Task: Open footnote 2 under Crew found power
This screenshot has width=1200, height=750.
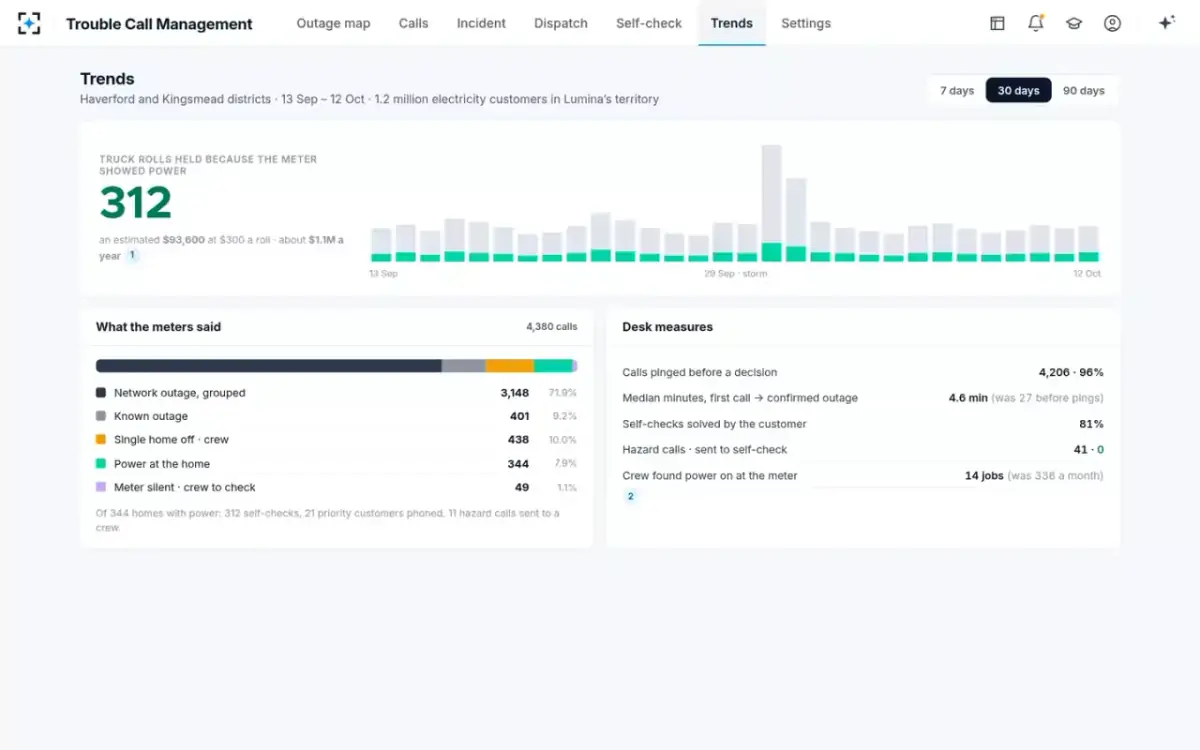Action: (630, 496)
